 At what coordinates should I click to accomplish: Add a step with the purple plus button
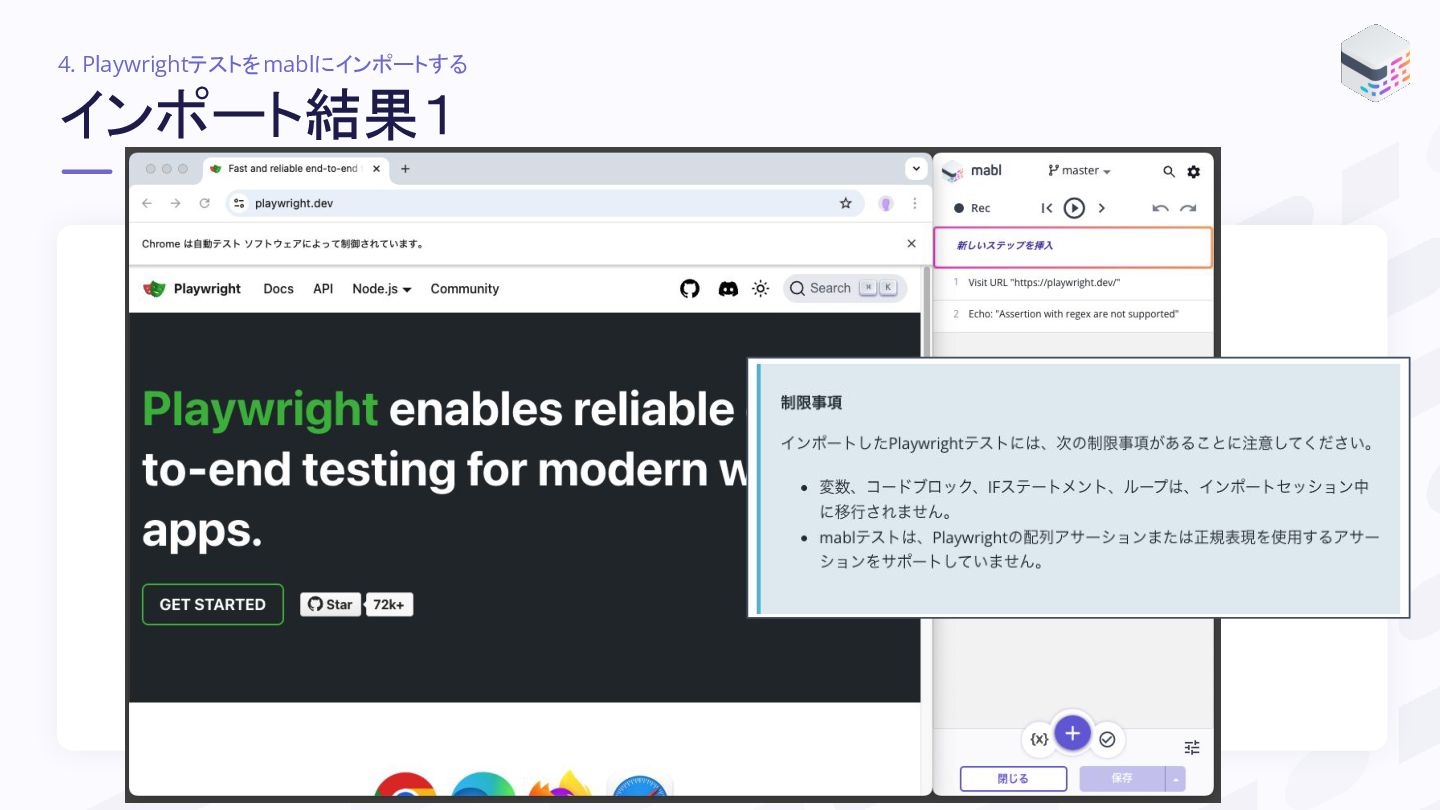1072,733
